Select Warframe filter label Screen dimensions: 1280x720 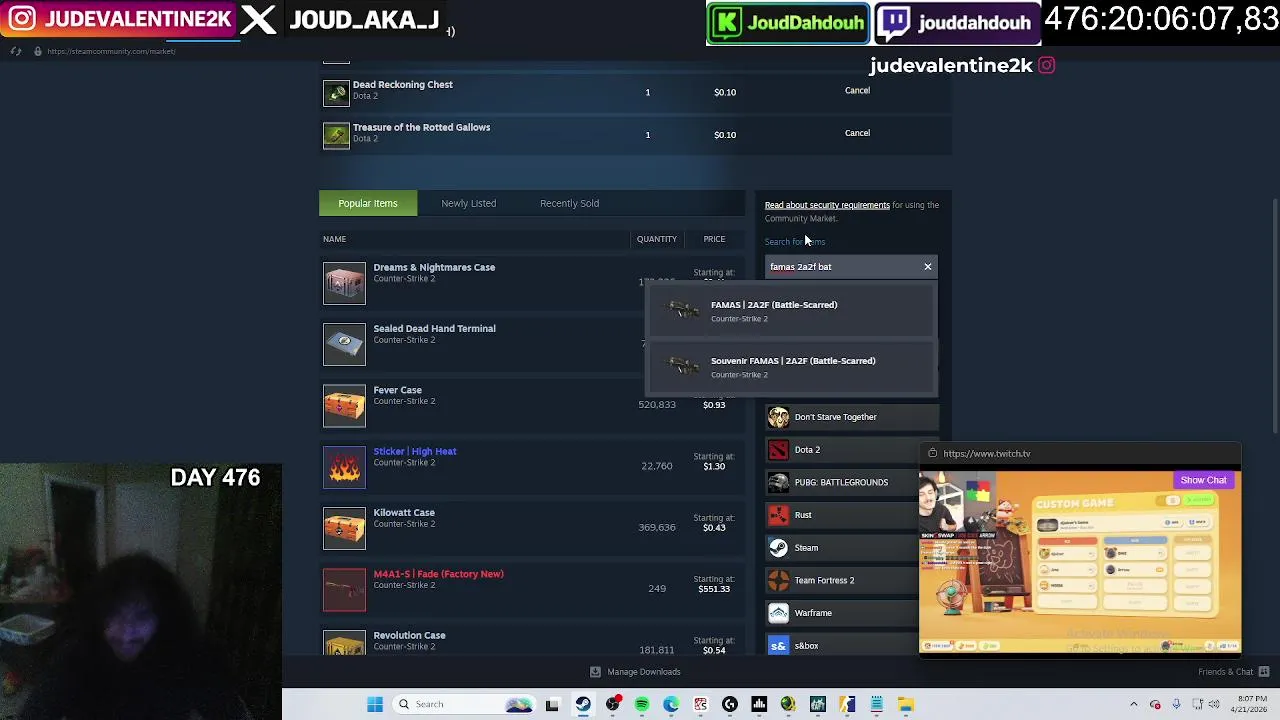813,613
